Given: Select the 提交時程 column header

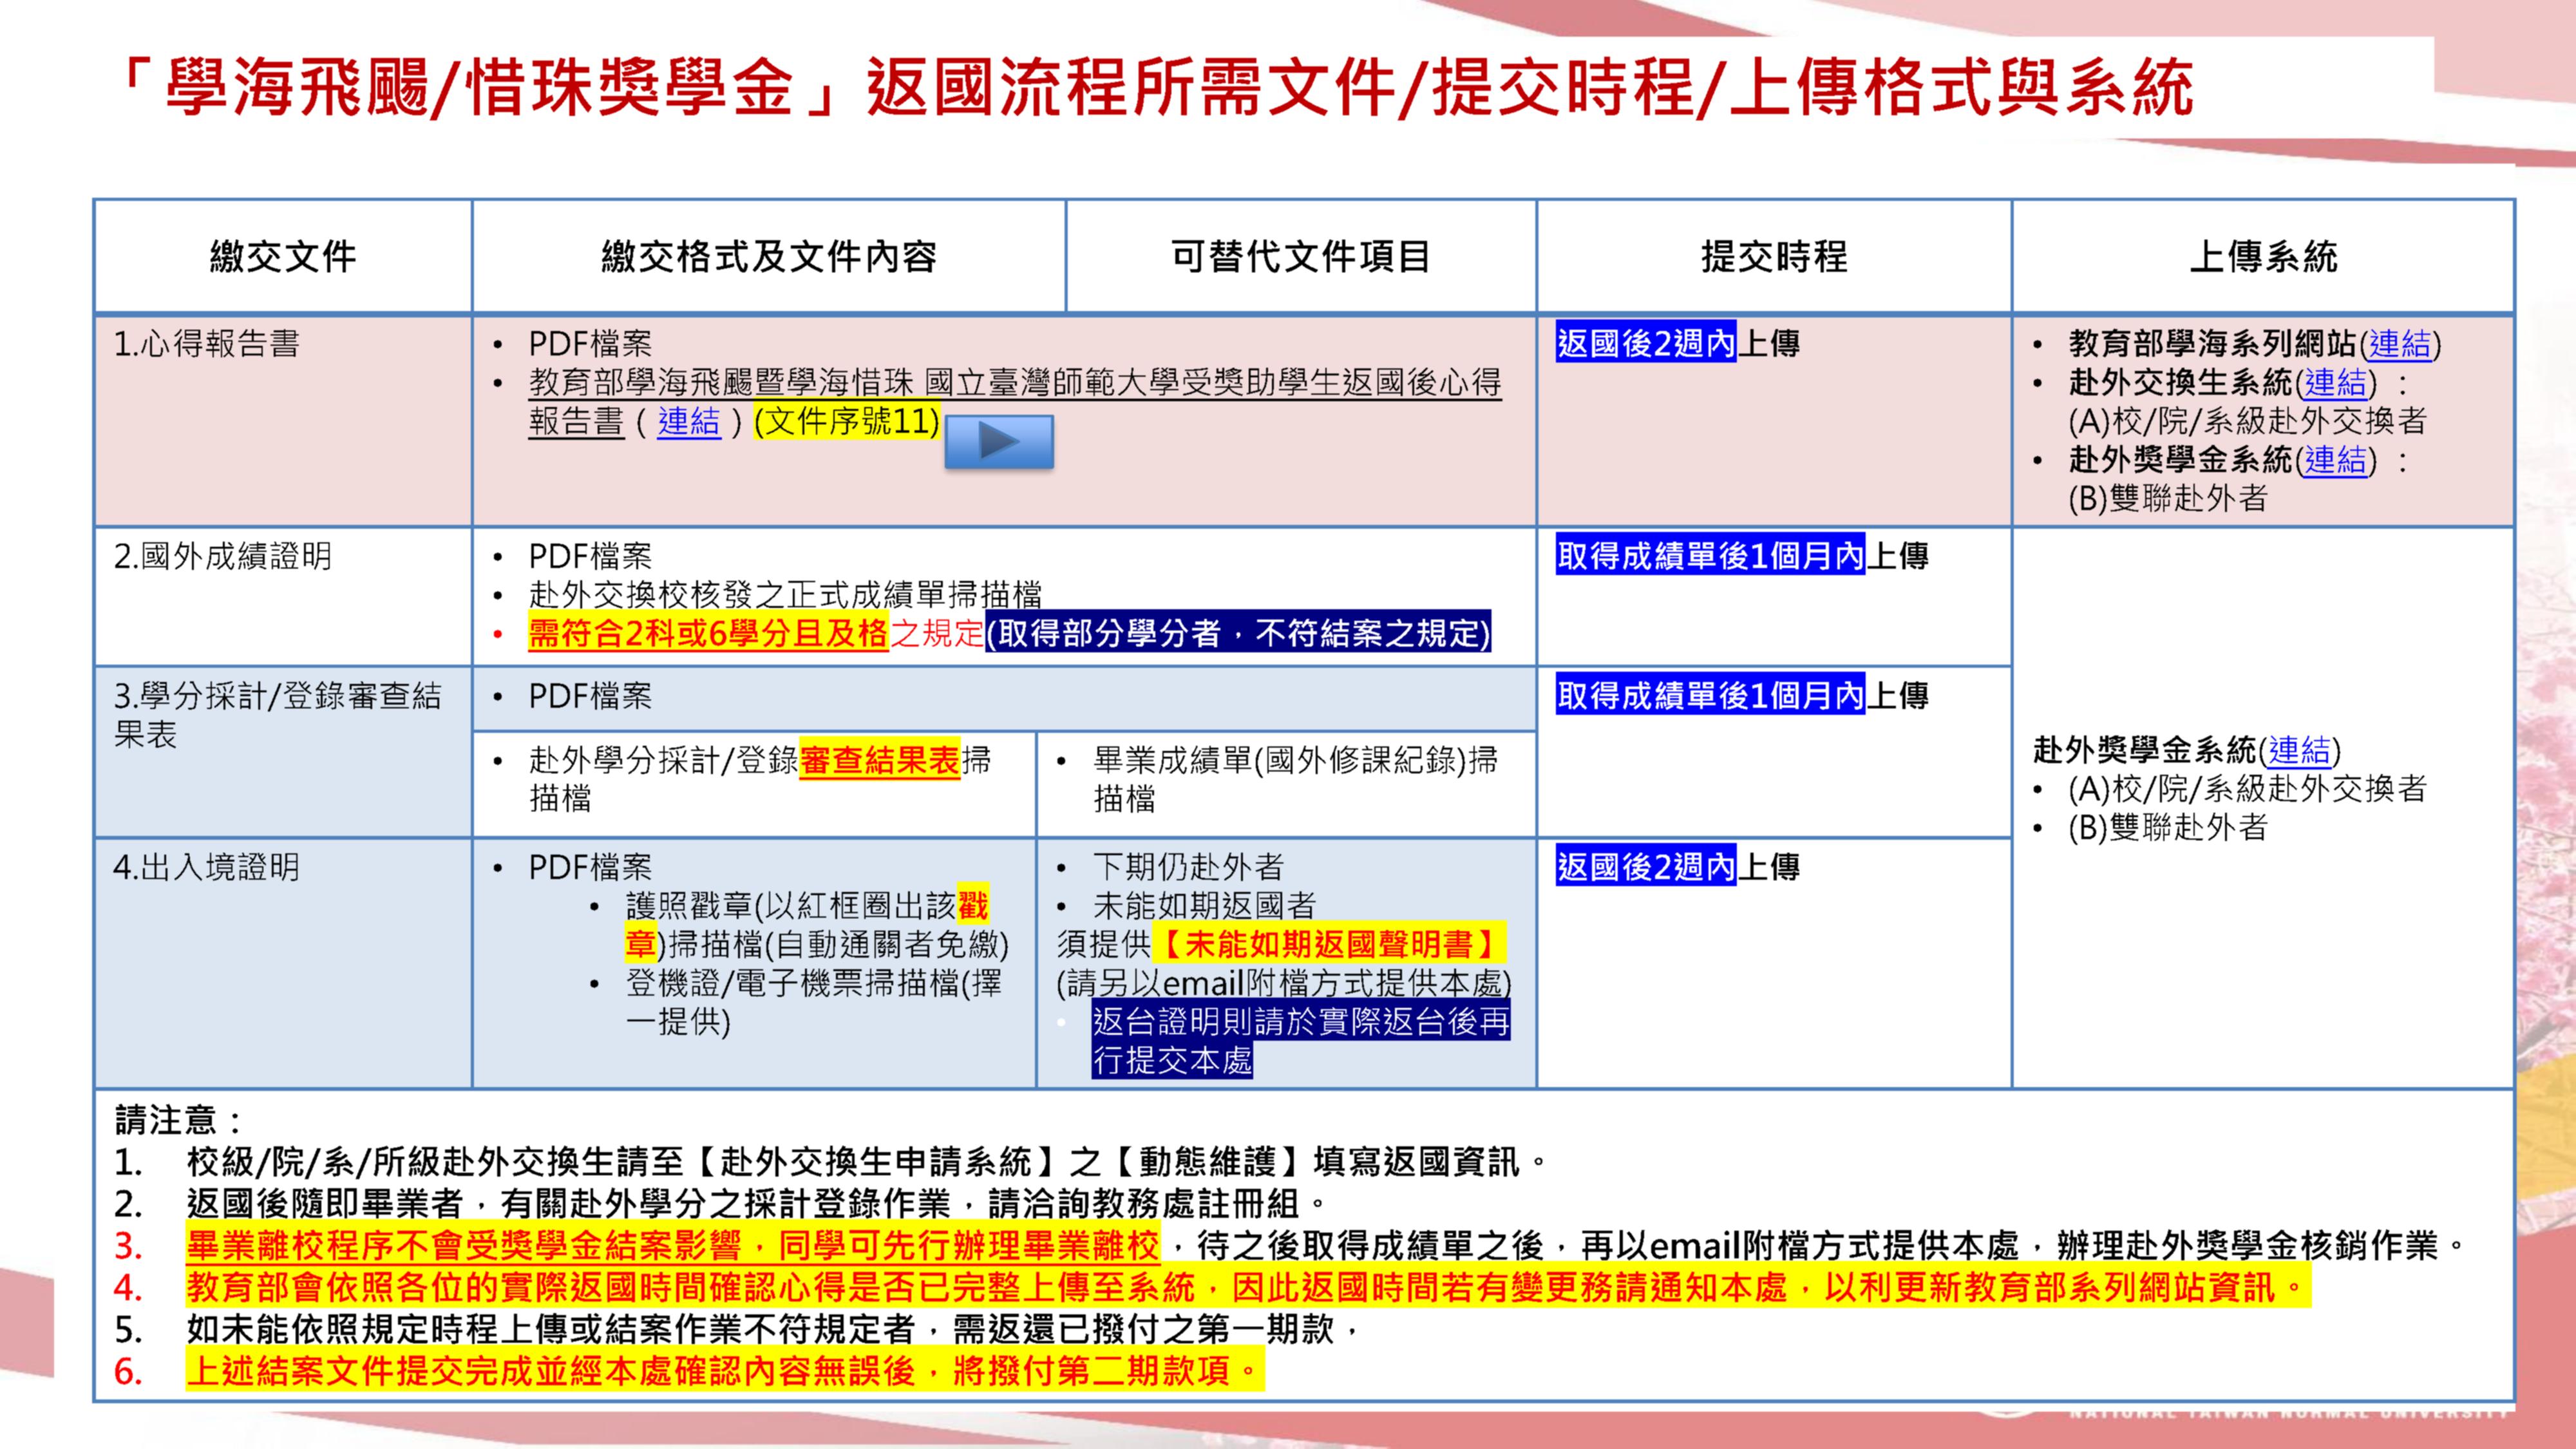Looking at the screenshot, I should (x=1774, y=257).
